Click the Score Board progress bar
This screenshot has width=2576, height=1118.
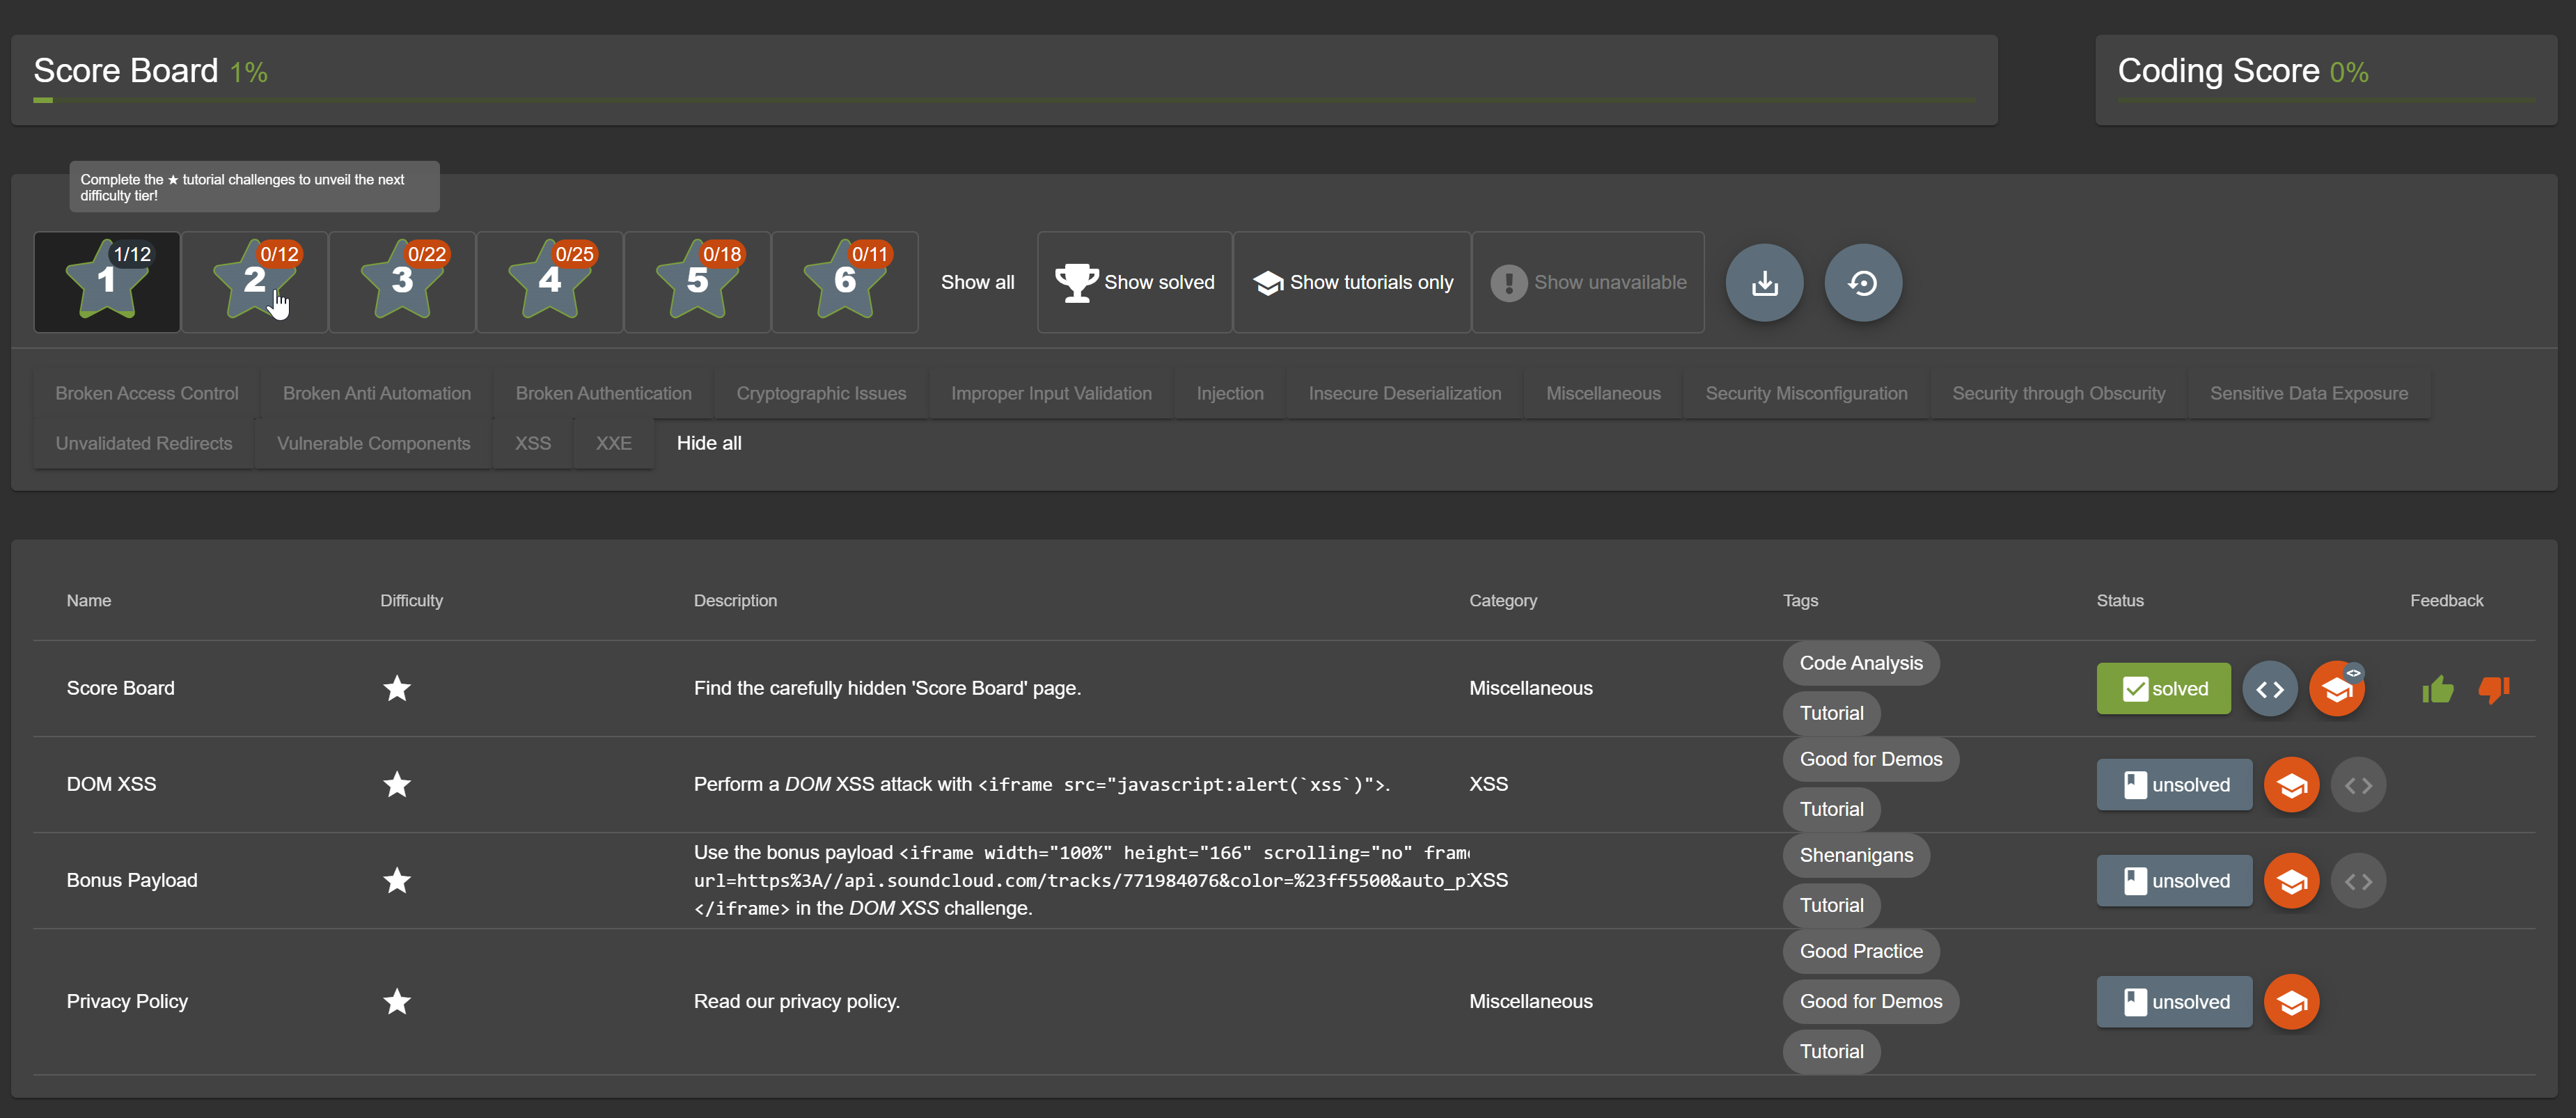click(1003, 100)
